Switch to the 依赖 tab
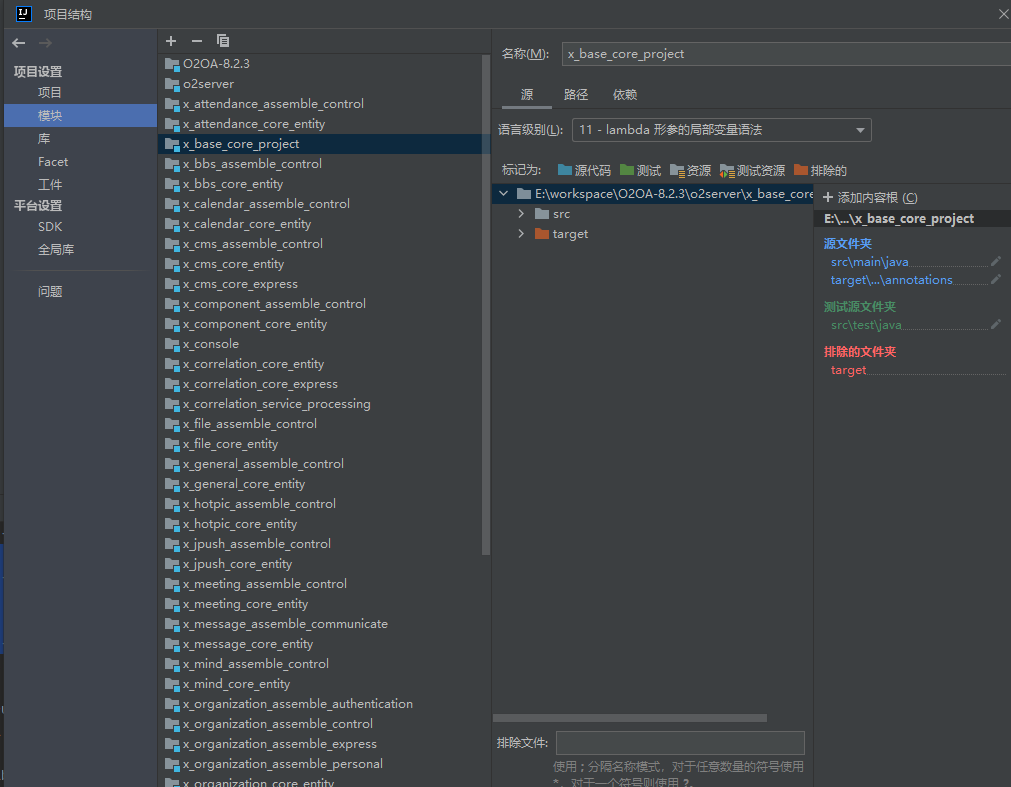1011x787 pixels. click(625, 95)
